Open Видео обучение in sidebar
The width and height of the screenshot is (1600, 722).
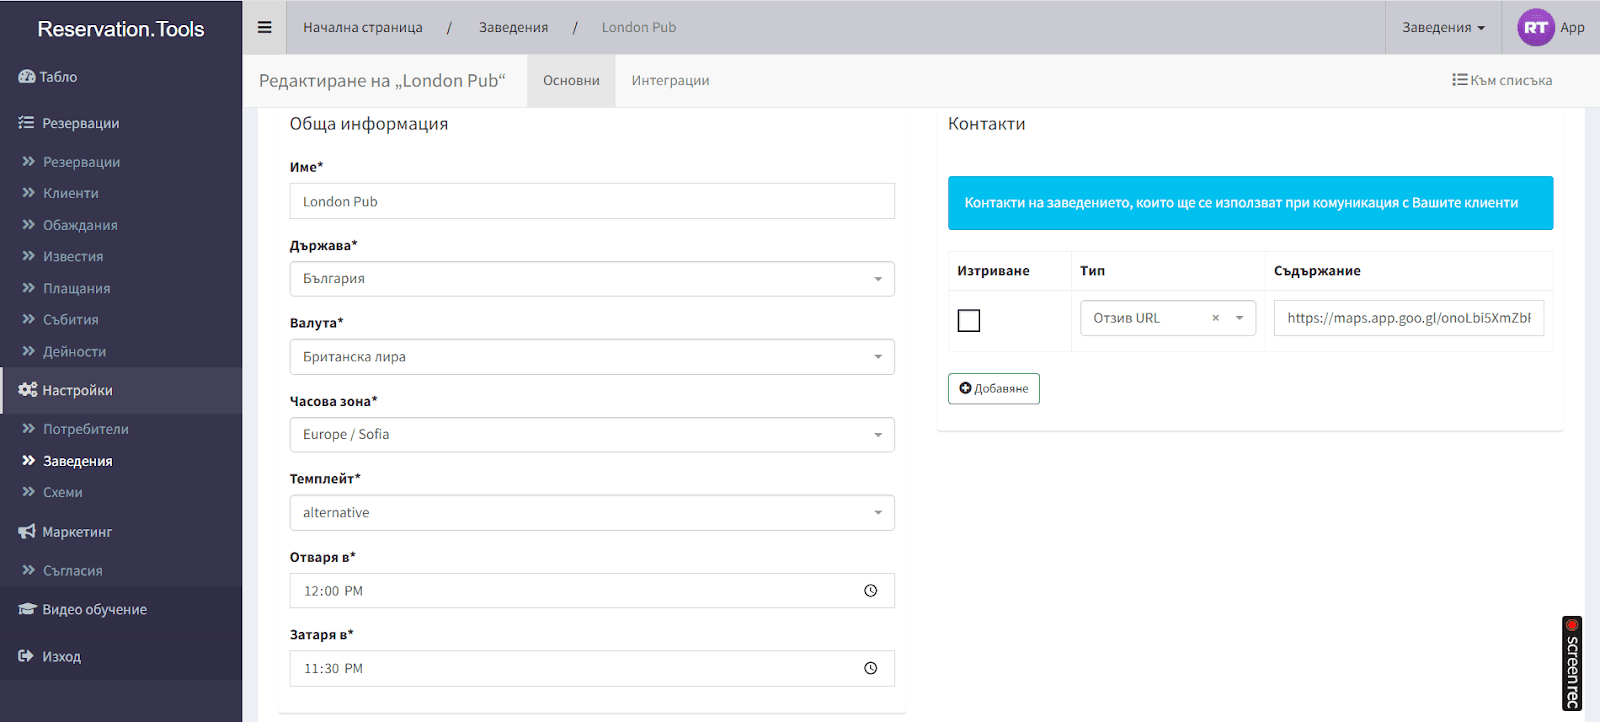click(94, 609)
